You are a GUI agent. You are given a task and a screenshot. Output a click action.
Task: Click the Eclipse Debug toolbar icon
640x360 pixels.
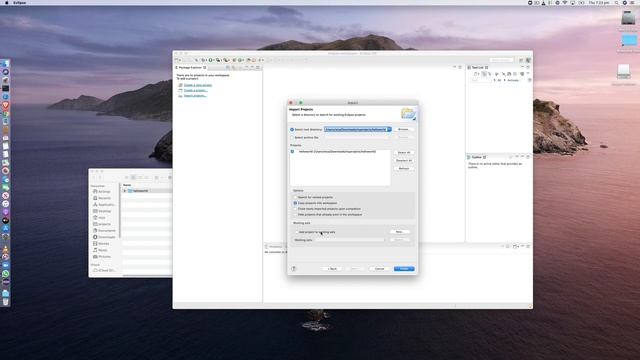[x=203, y=60]
